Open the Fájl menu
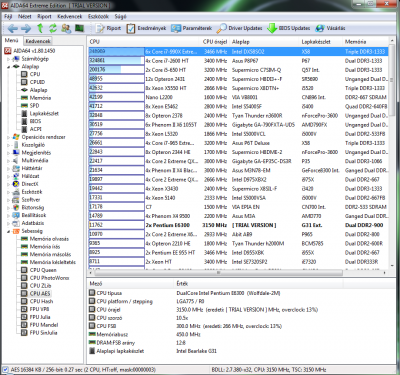Viewport: 400px width, 375px height. pyautogui.click(x=8, y=16)
